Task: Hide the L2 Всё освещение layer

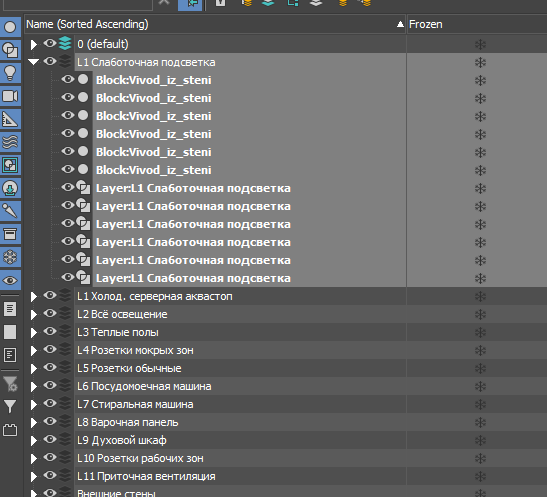Action: (x=50, y=313)
